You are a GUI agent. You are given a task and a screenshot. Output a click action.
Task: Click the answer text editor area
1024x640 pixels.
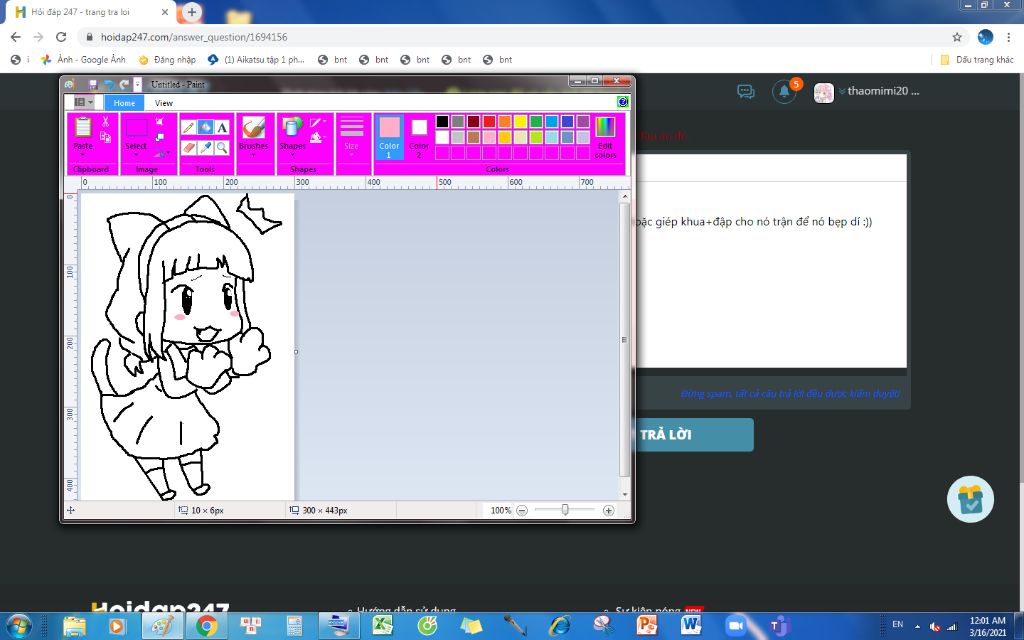(x=772, y=274)
